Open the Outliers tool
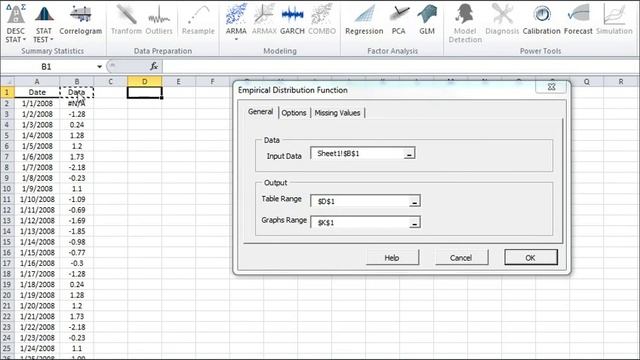Image resolution: width=640 pixels, height=360 pixels. (x=159, y=20)
